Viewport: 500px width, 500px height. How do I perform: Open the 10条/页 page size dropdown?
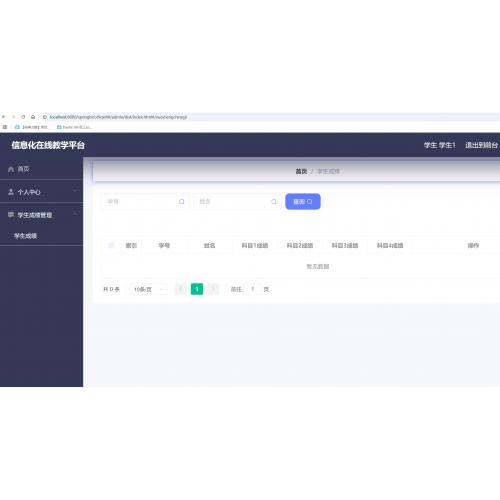[x=149, y=289]
